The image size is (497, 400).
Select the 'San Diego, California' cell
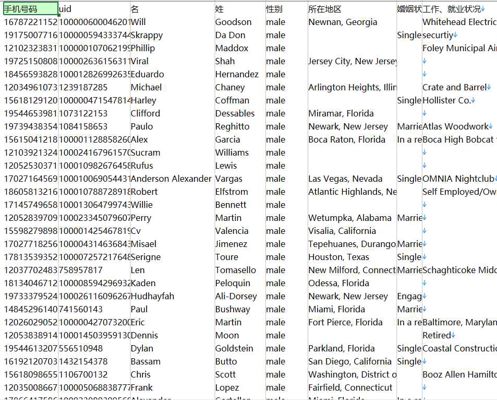352,361
